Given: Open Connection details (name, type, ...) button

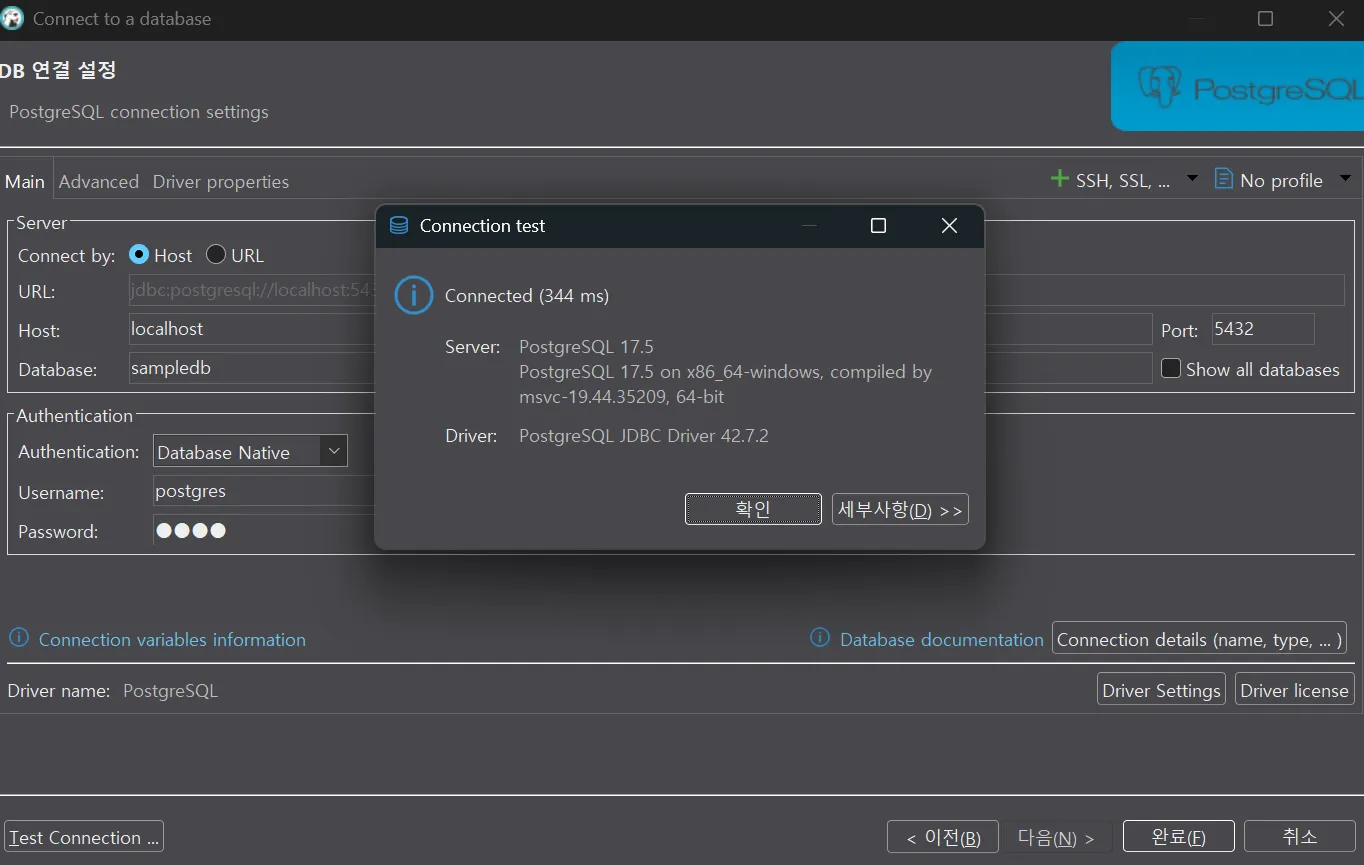Looking at the screenshot, I should [x=1199, y=639].
